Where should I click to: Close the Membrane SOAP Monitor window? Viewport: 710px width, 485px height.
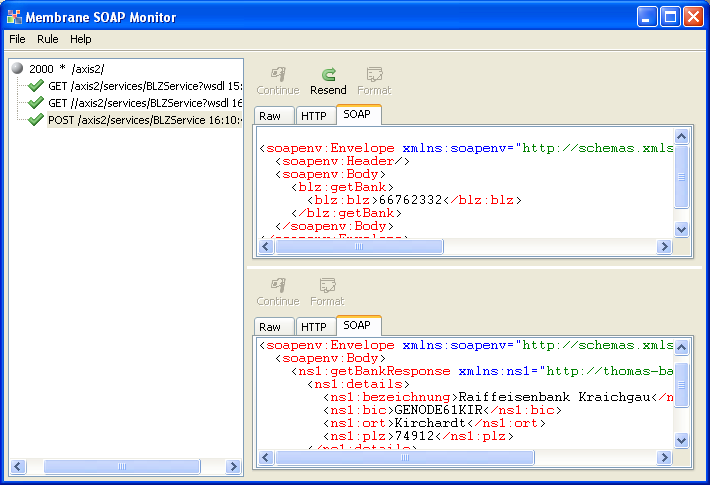coord(693,17)
